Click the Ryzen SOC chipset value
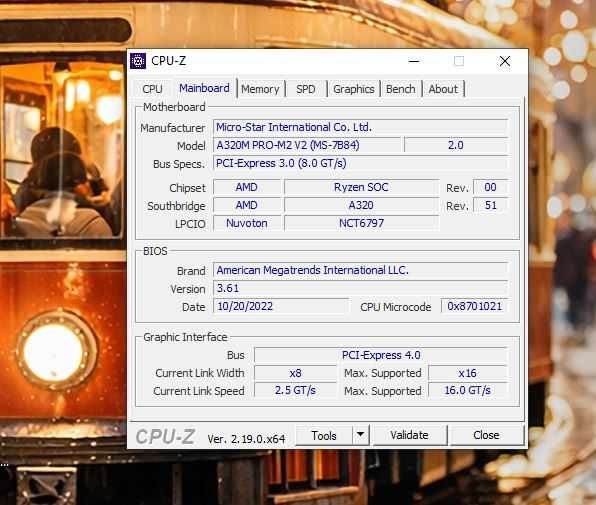This screenshot has height=505, width=596. (361, 187)
